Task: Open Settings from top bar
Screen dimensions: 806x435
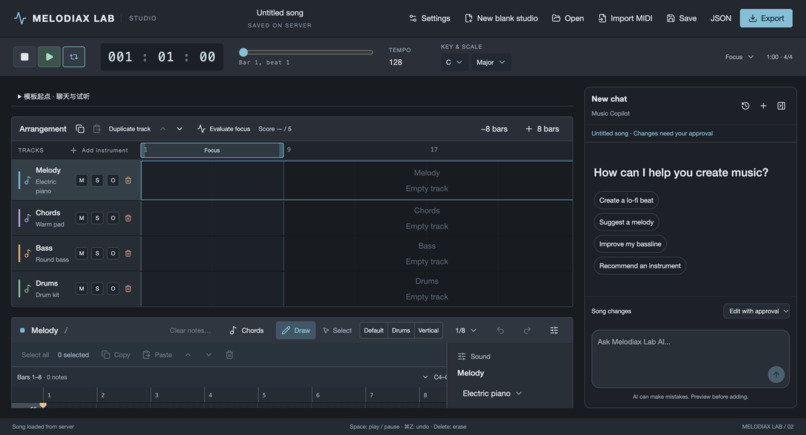Action: click(430, 19)
